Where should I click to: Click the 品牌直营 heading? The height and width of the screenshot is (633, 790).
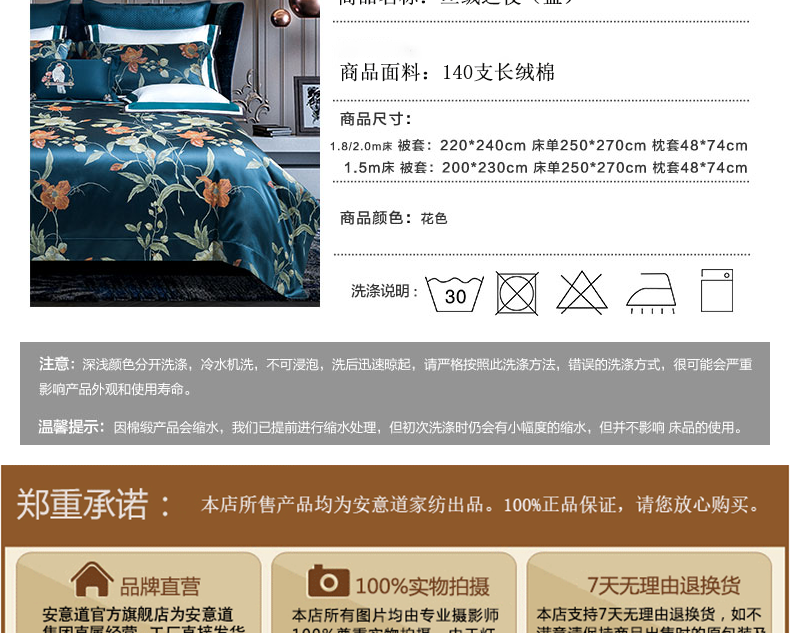point(160,587)
